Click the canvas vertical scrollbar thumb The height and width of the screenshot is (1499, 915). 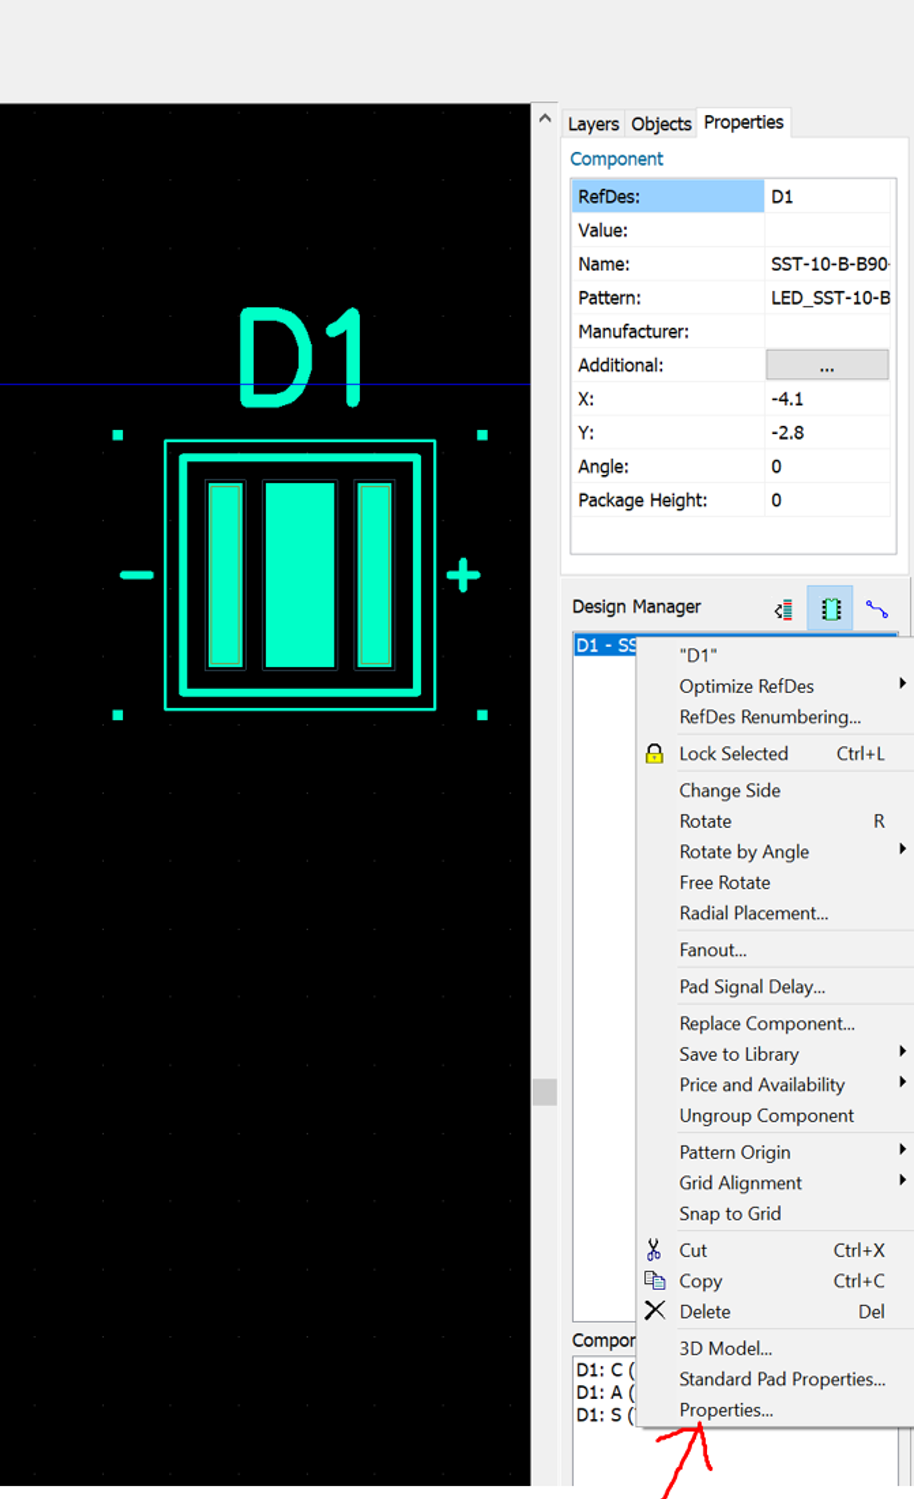point(545,1092)
